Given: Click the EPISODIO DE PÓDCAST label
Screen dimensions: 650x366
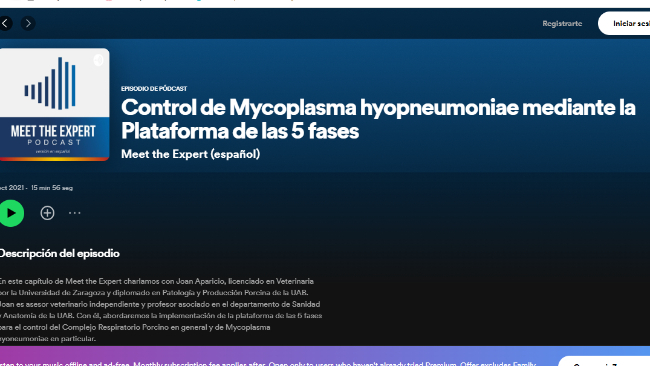Looking at the screenshot, I should (x=154, y=89).
